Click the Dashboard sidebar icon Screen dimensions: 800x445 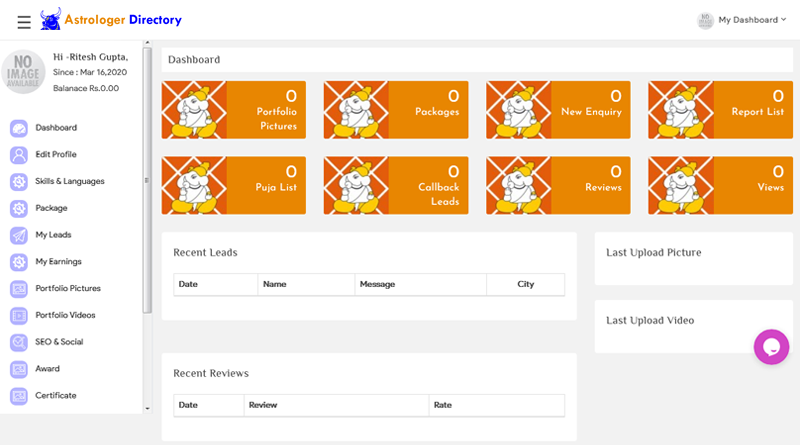click(18, 128)
